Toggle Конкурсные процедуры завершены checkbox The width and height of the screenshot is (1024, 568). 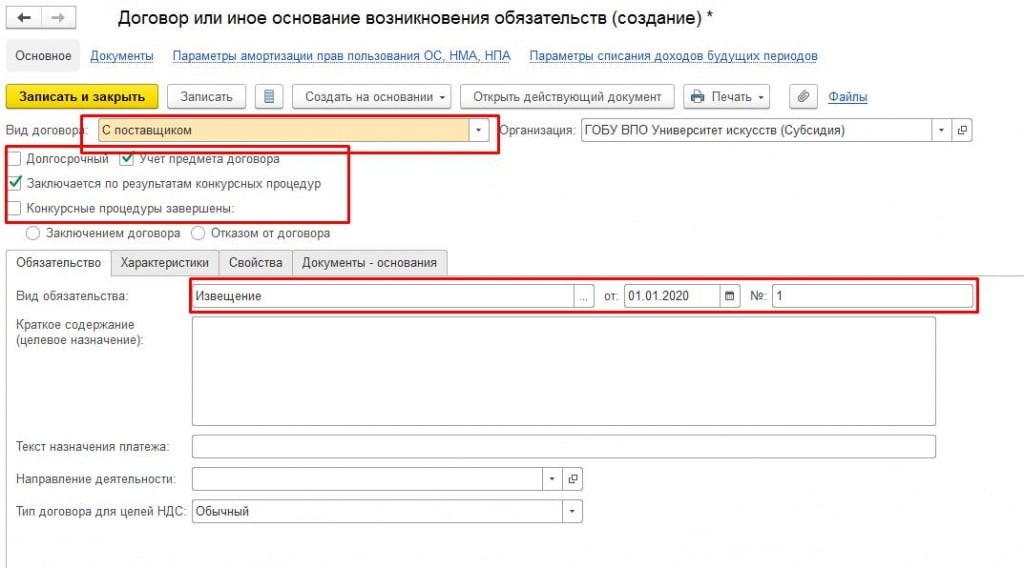(x=14, y=208)
